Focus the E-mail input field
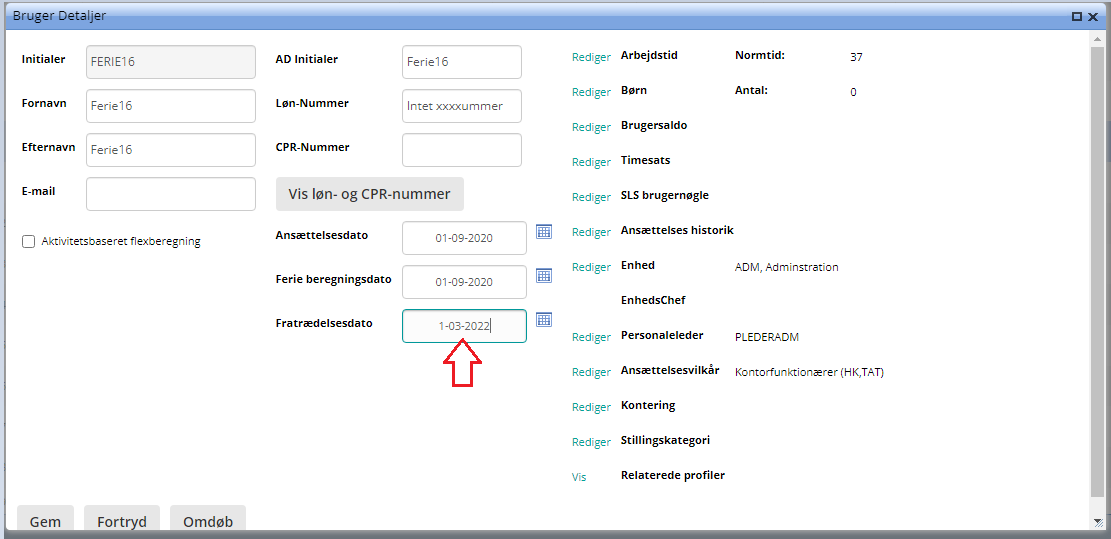The height and width of the screenshot is (539, 1111). click(171, 194)
